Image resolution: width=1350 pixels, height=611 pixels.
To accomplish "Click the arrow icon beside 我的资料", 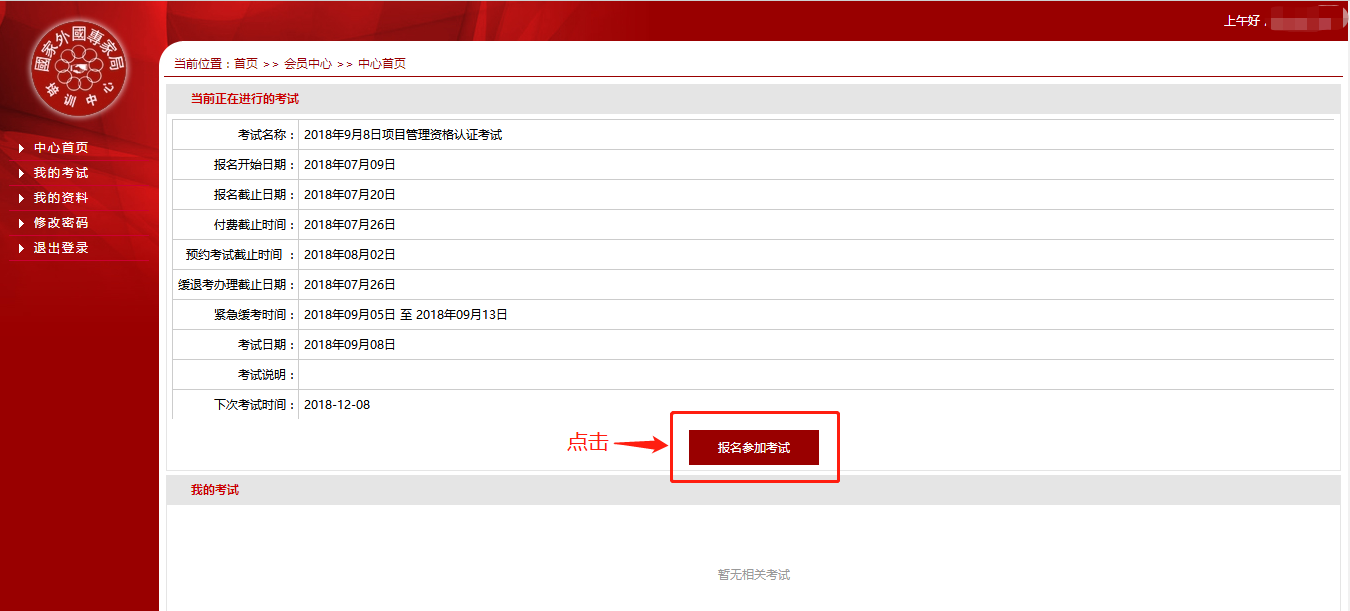I will click(21, 198).
